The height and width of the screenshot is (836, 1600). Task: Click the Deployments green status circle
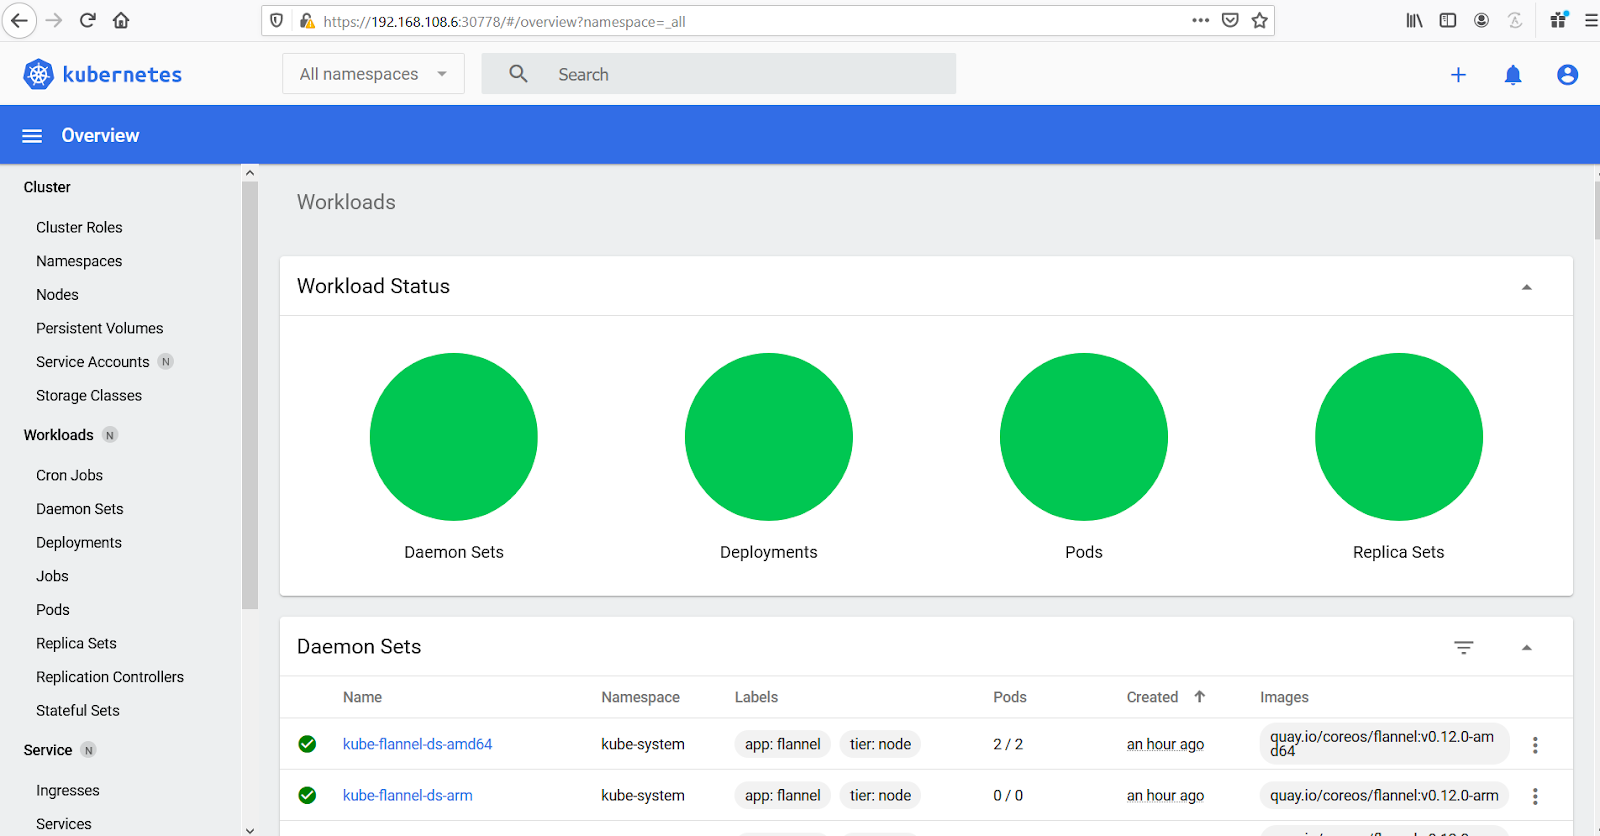pos(769,437)
